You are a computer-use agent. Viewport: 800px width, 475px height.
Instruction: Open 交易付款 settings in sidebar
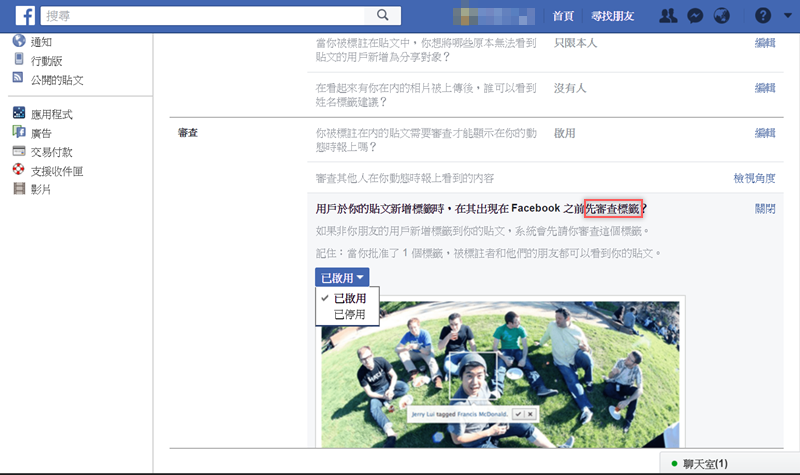pos(52,152)
